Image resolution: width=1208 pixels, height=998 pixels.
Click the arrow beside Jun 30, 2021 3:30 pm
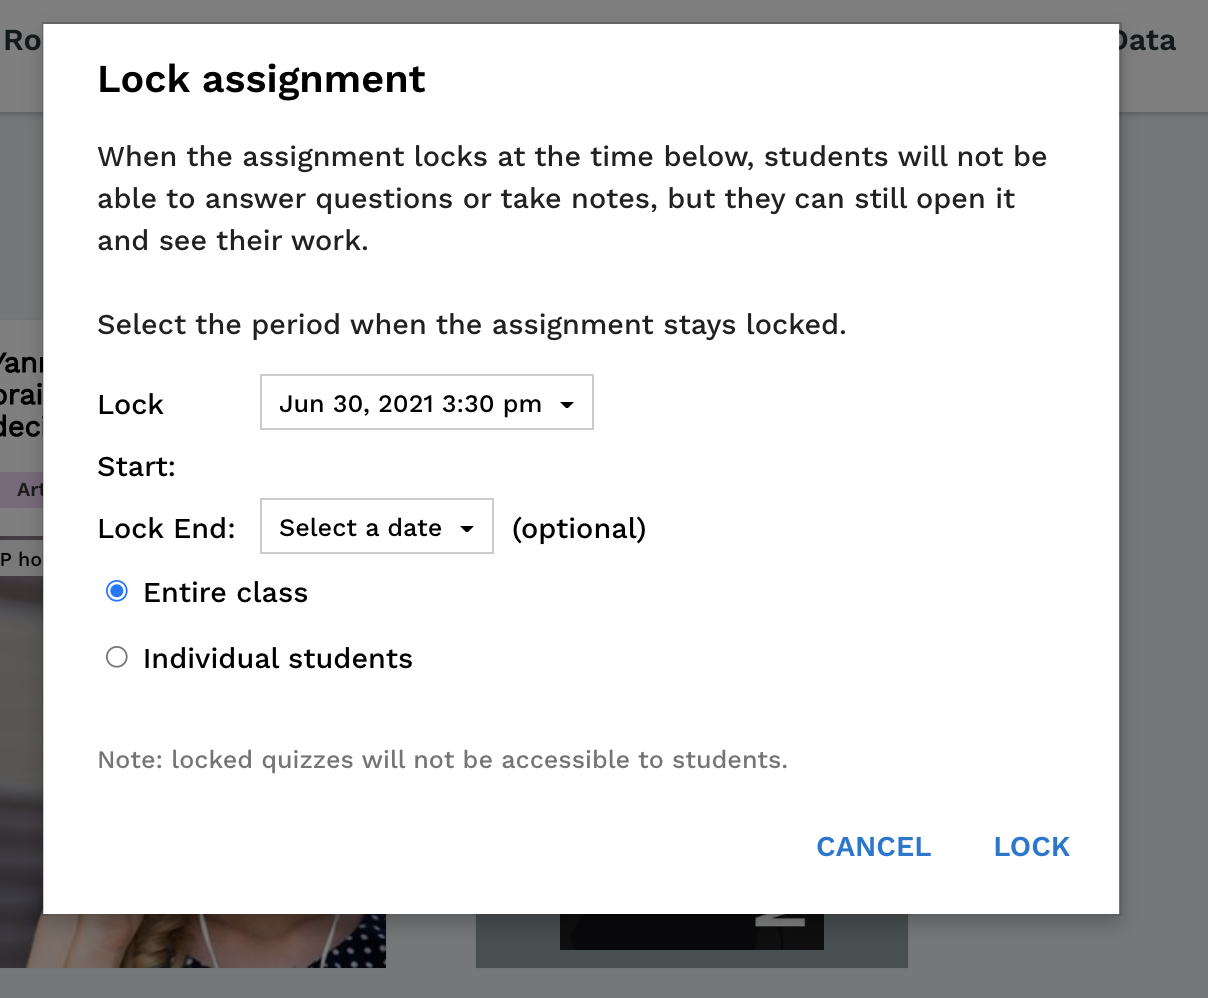[567, 405]
